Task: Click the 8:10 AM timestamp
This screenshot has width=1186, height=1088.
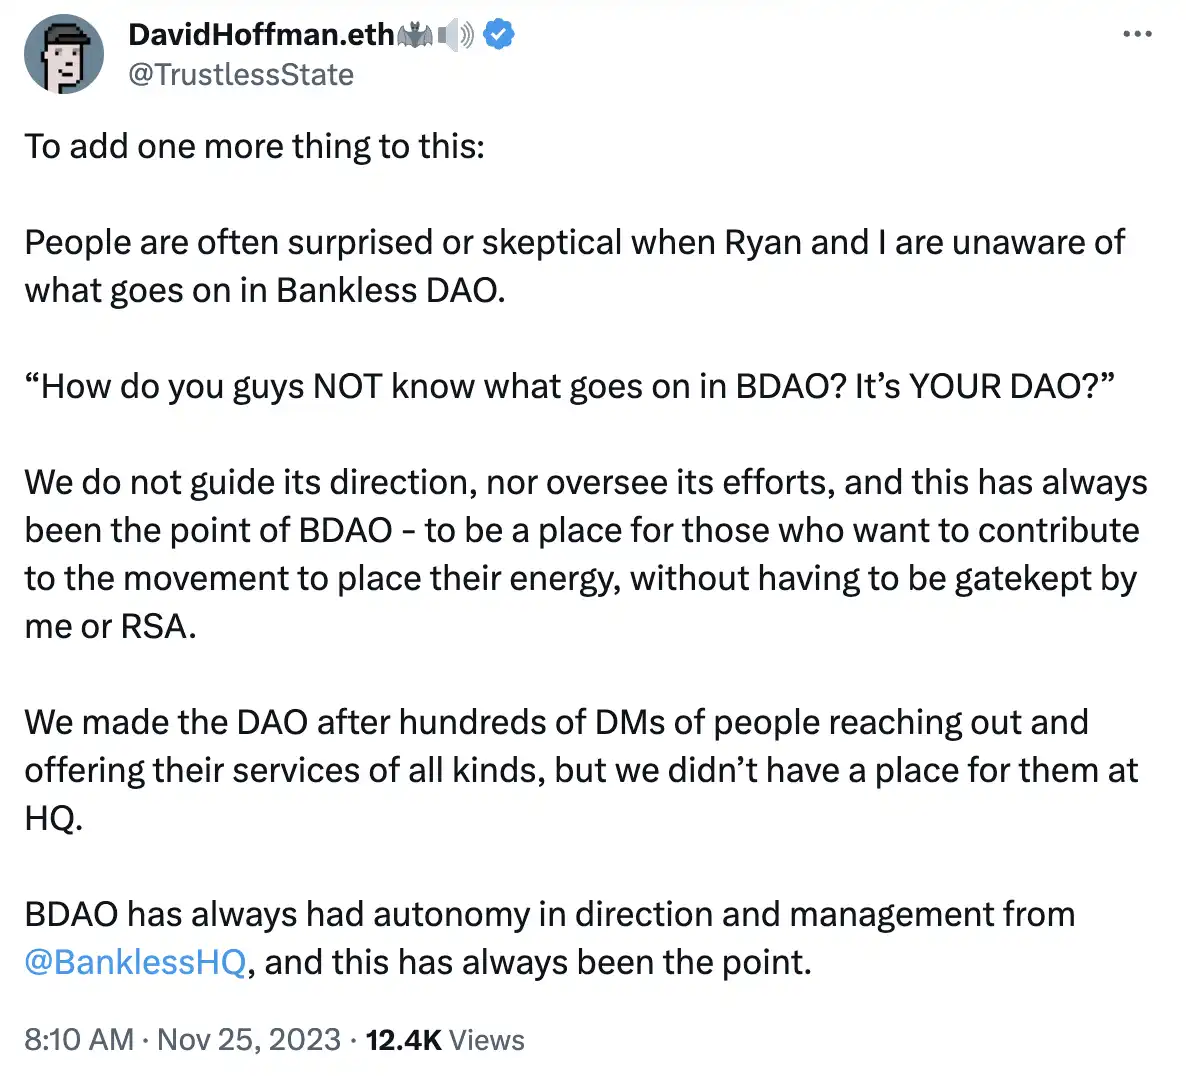Action: coord(78,1040)
